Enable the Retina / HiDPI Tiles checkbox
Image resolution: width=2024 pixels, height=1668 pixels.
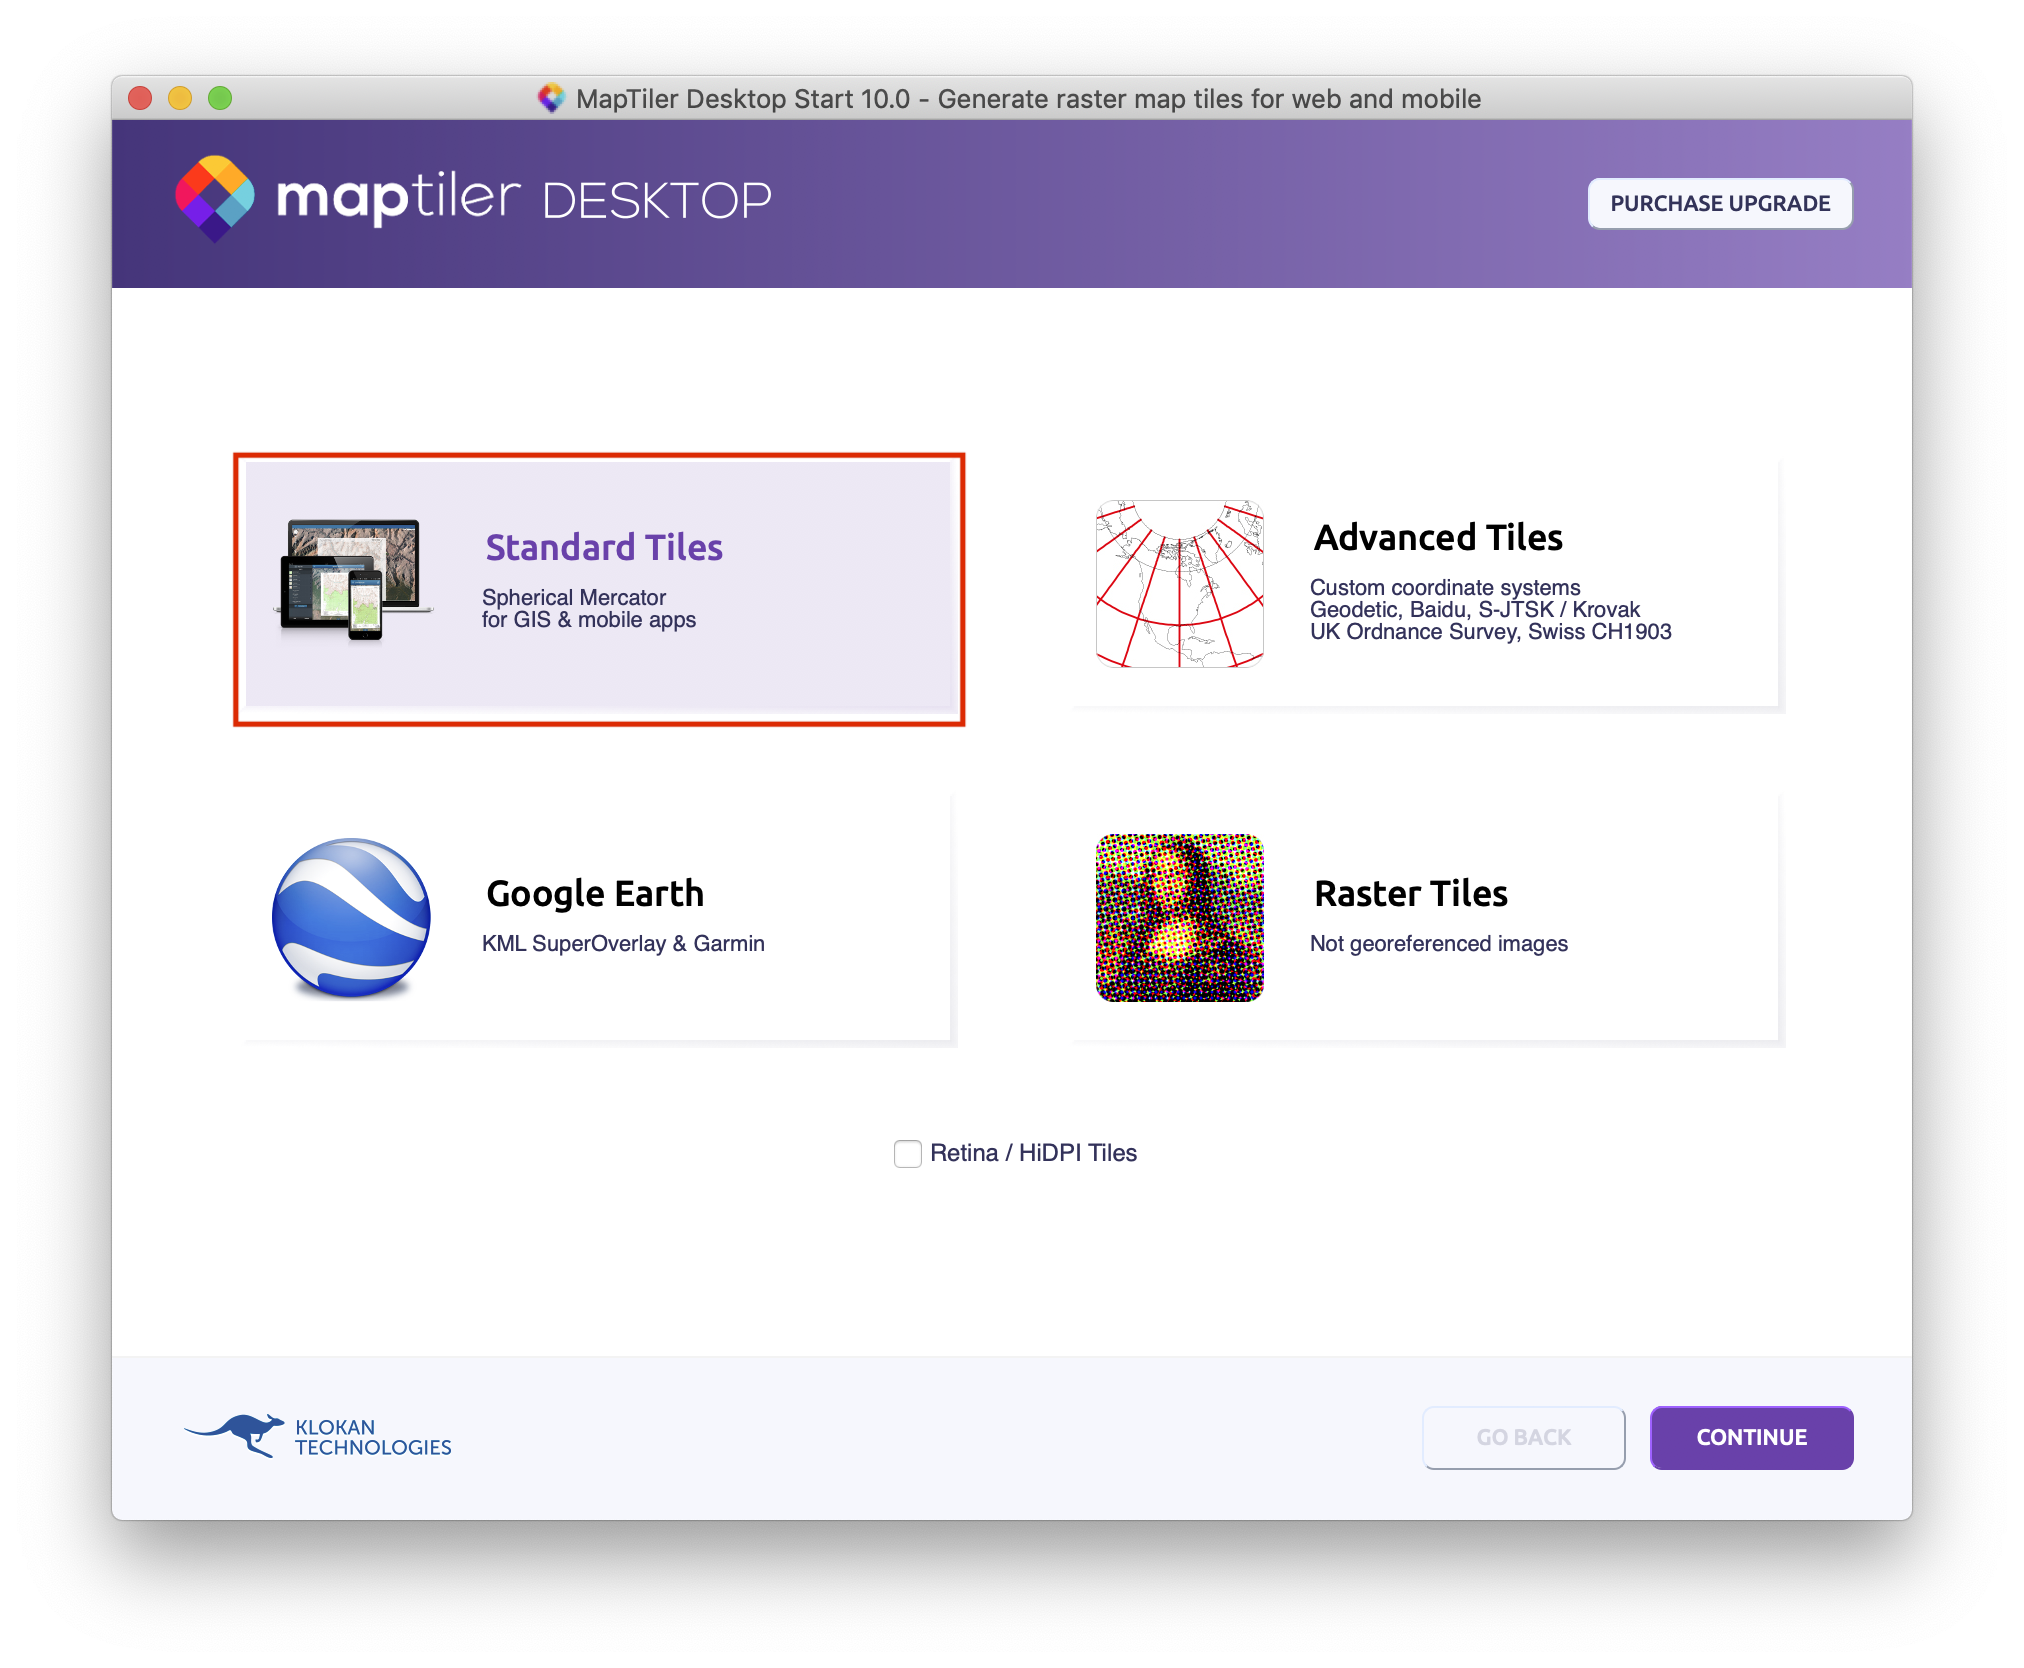[x=907, y=1153]
